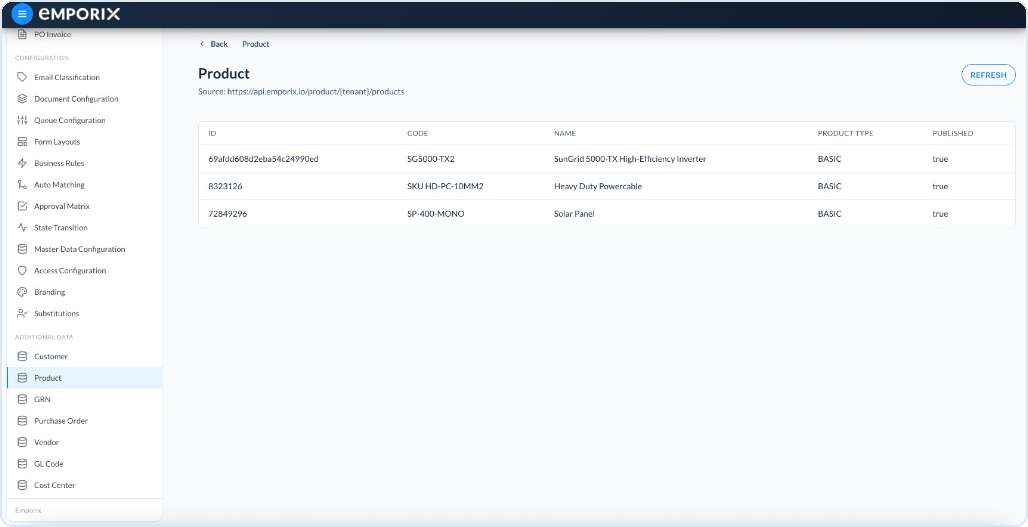Click the Branding palette icon

(22, 292)
